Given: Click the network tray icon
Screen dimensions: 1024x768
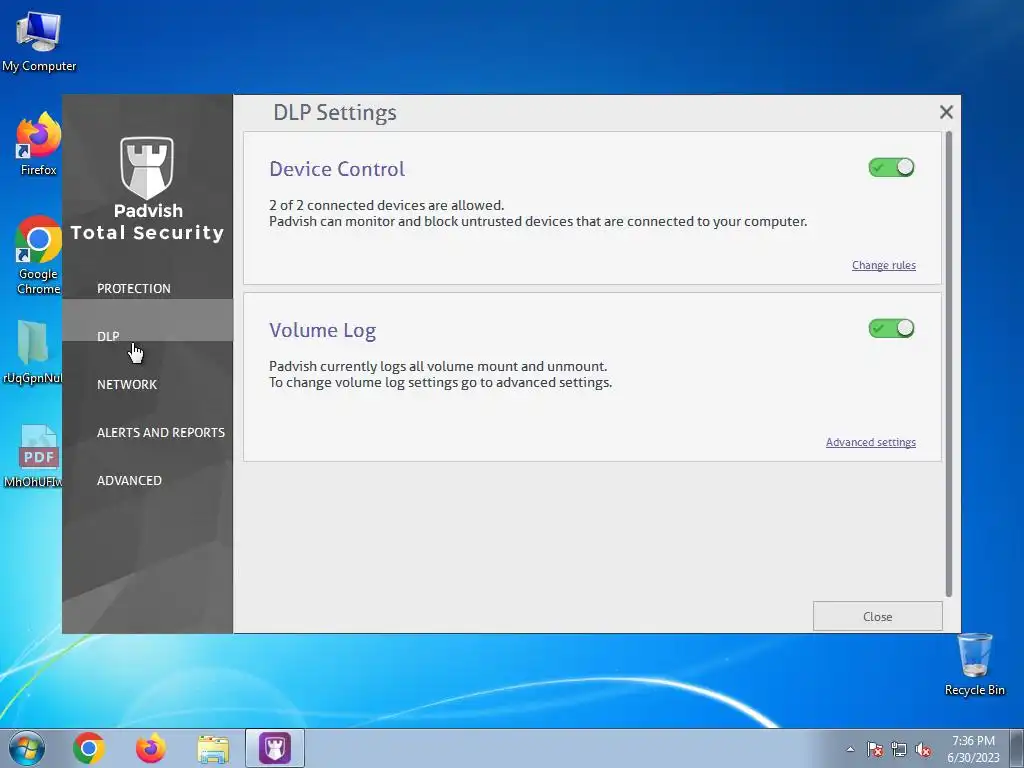Looking at the screenshot, I should tap(899, 749).
